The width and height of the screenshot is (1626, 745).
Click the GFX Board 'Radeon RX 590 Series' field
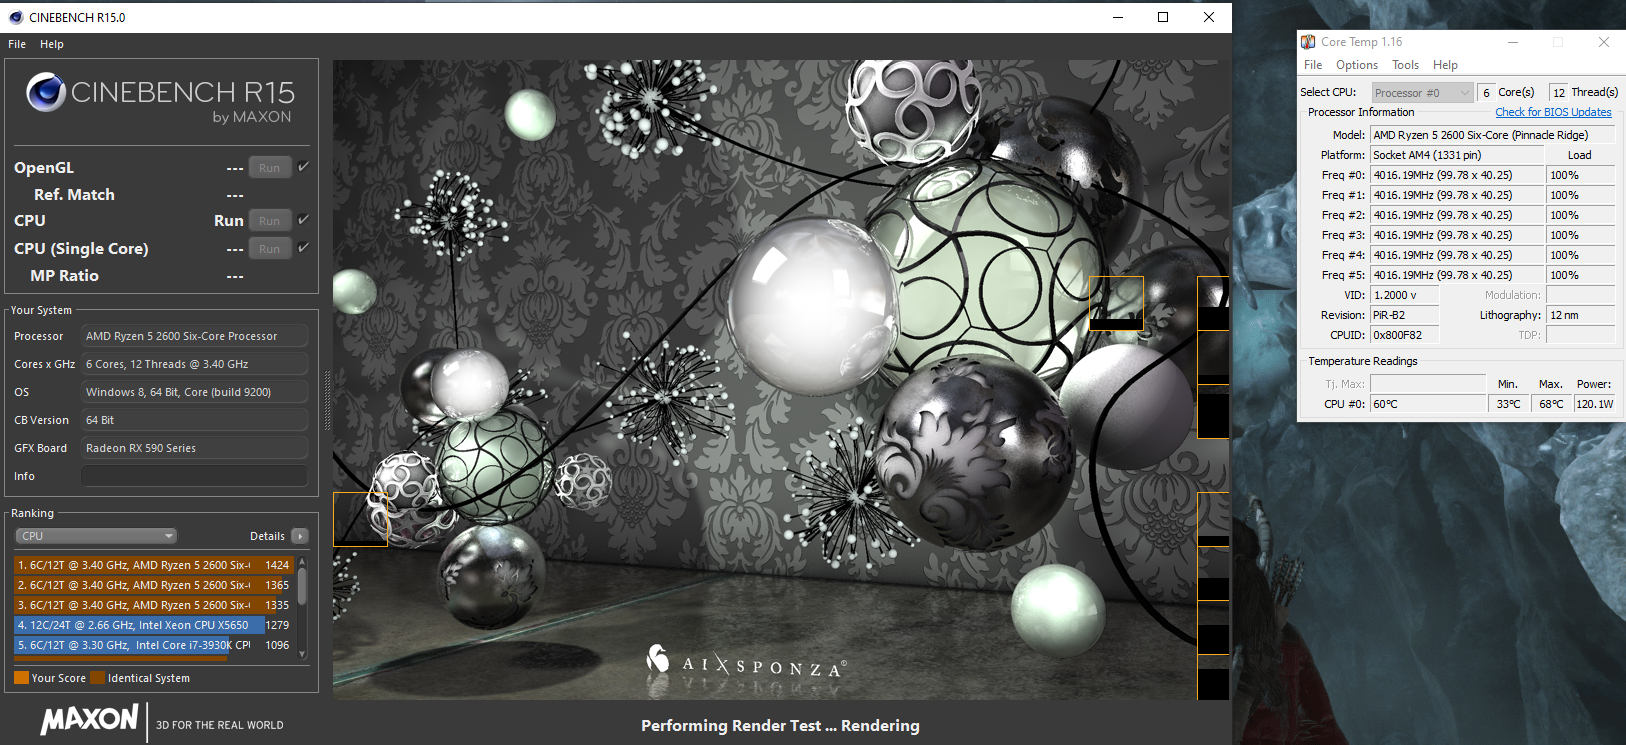(195, 448)
